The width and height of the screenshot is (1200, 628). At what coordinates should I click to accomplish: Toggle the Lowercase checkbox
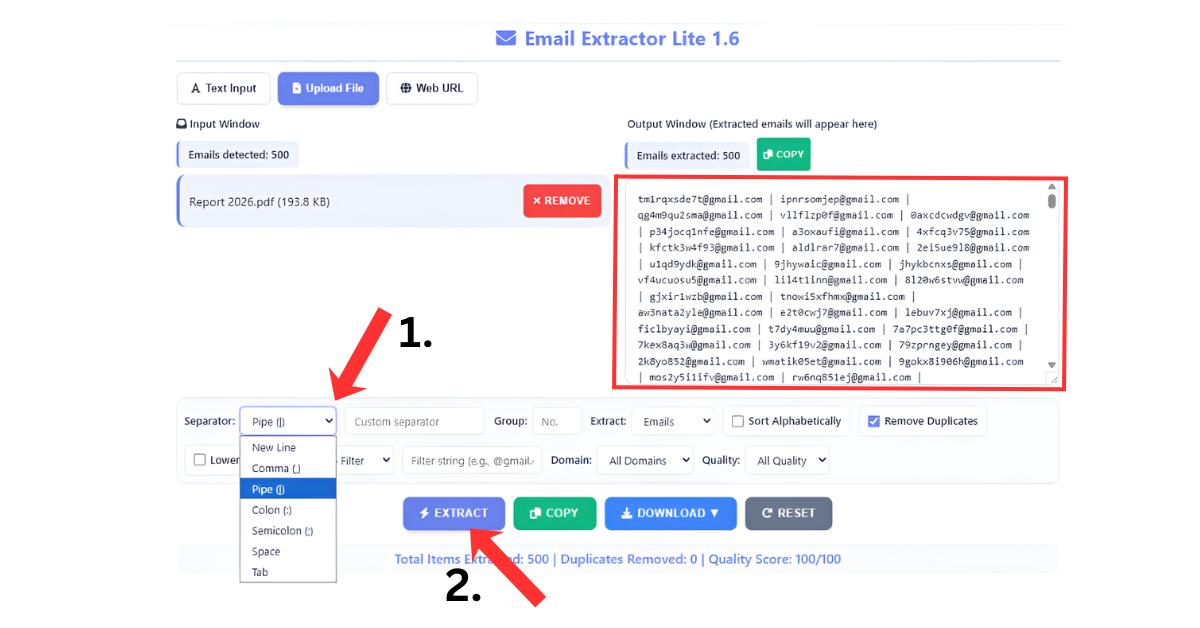200,460
